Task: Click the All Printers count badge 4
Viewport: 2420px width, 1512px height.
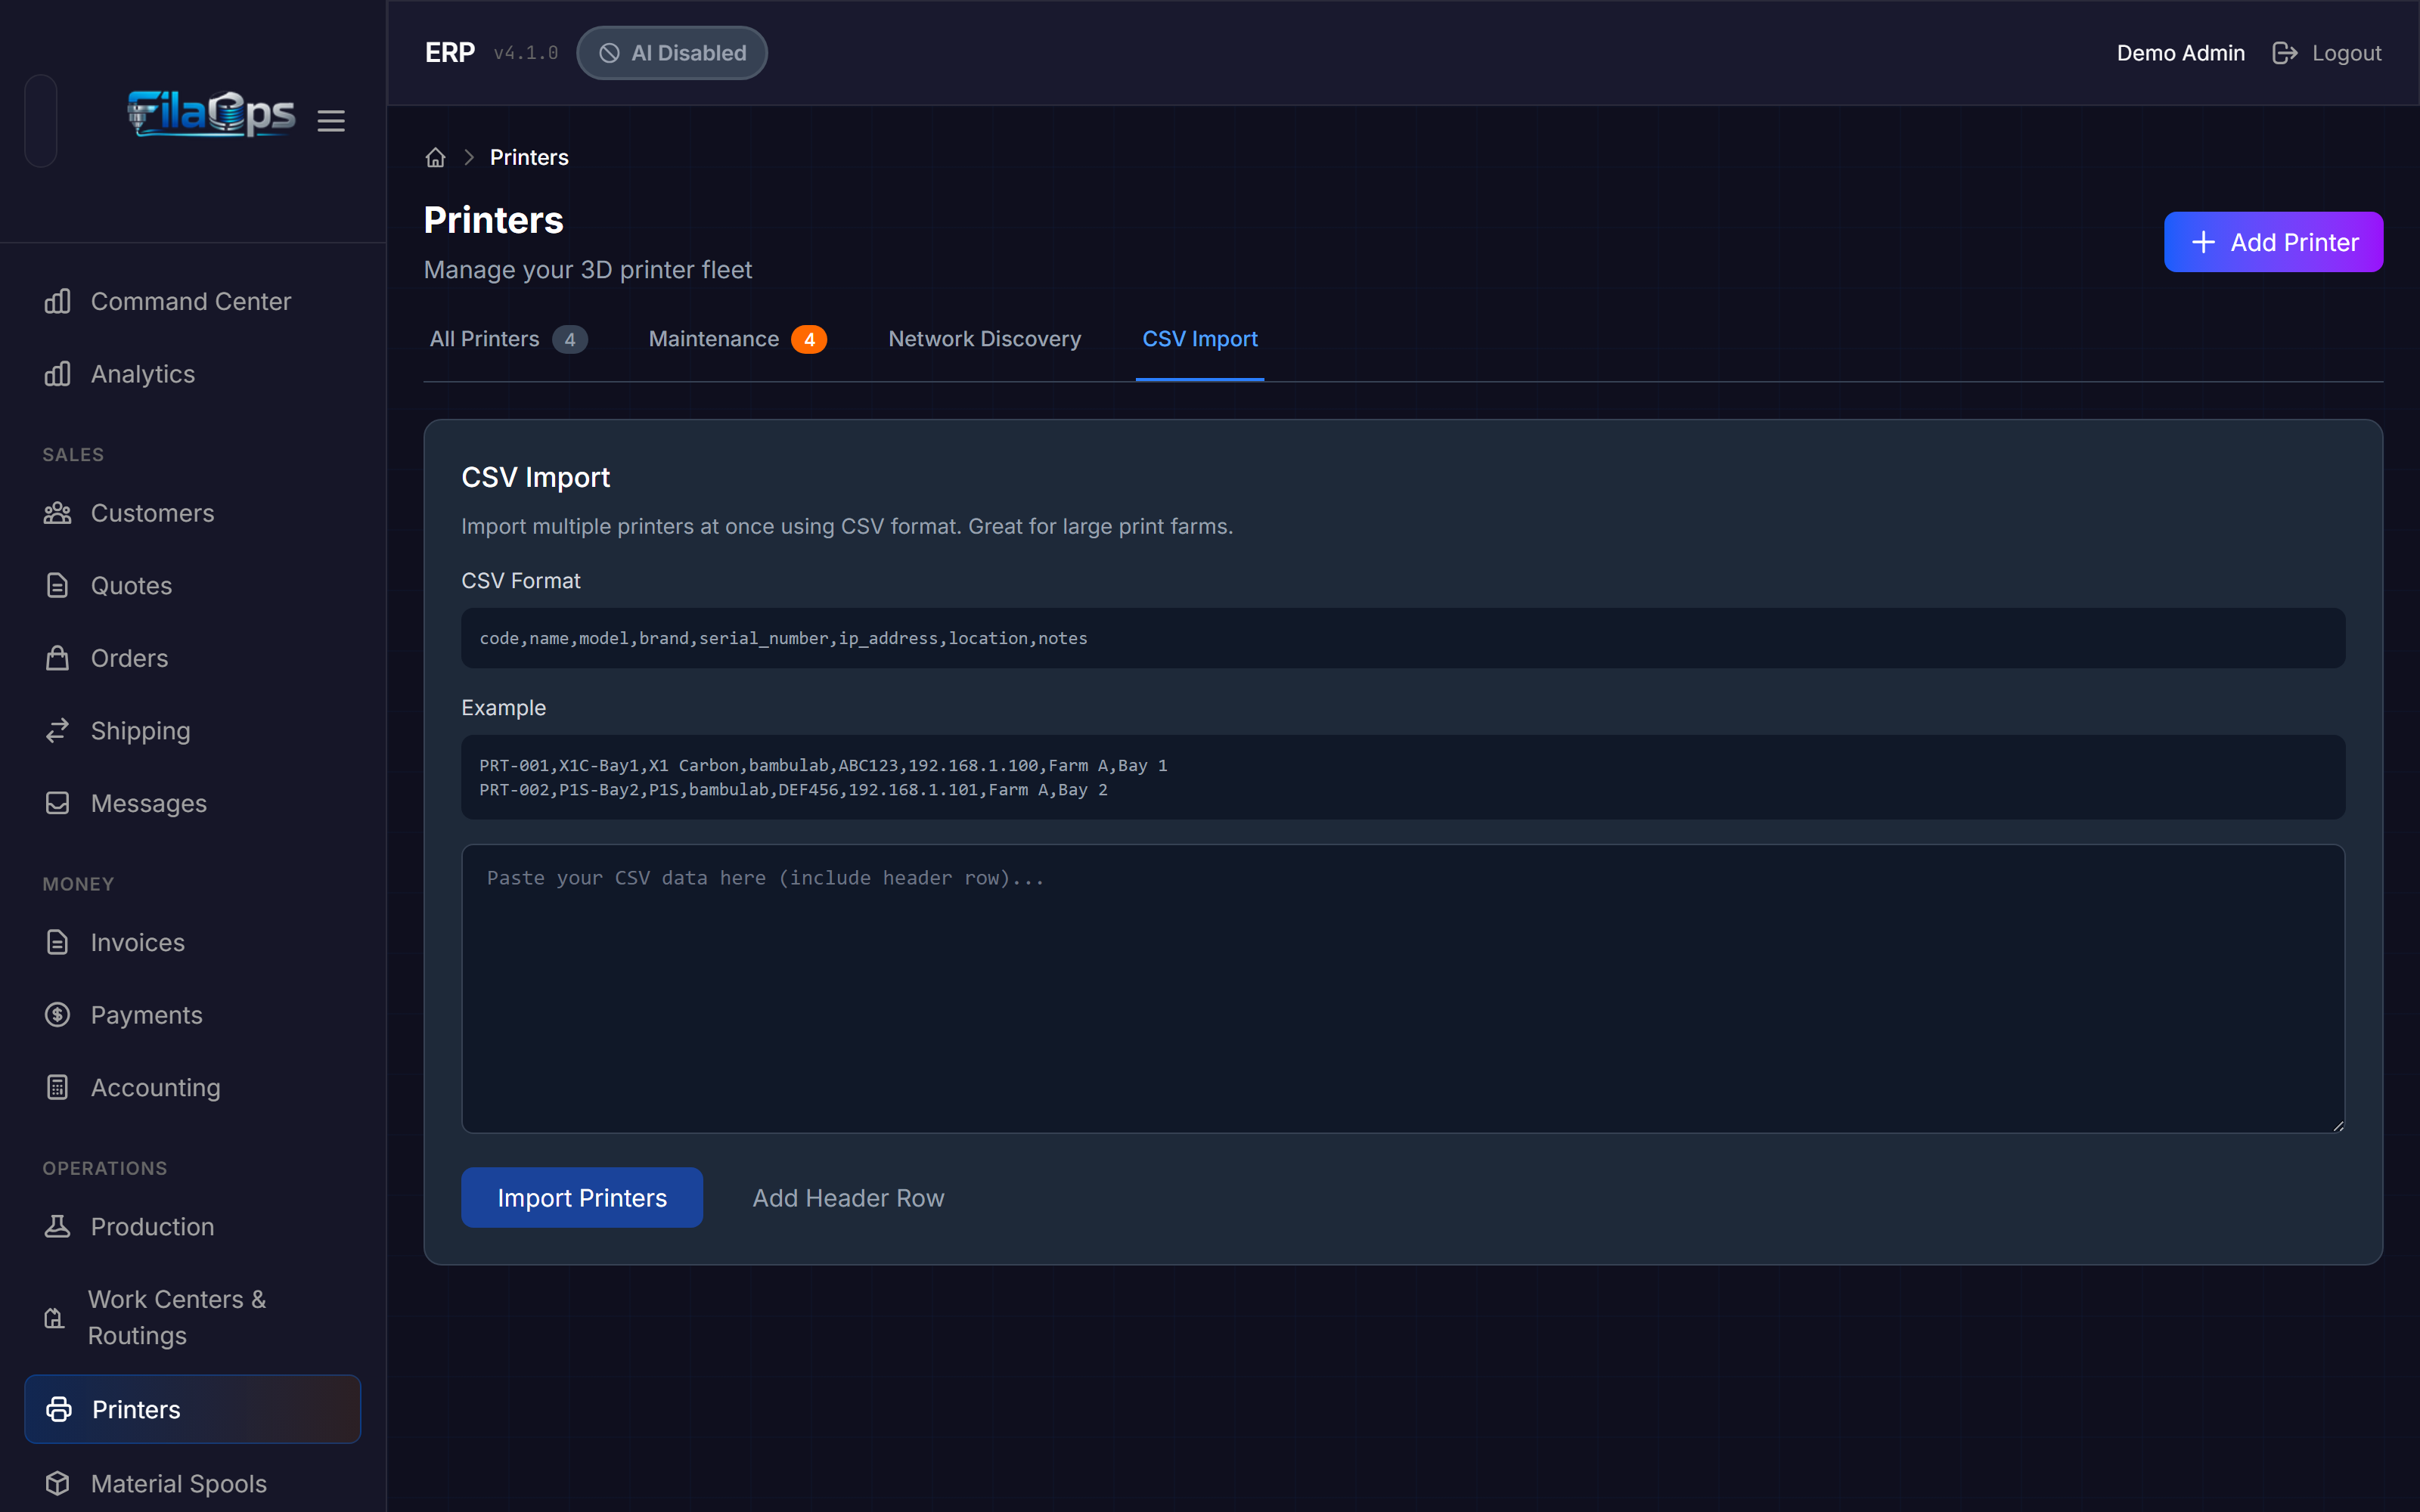Action: pos(570,339)
